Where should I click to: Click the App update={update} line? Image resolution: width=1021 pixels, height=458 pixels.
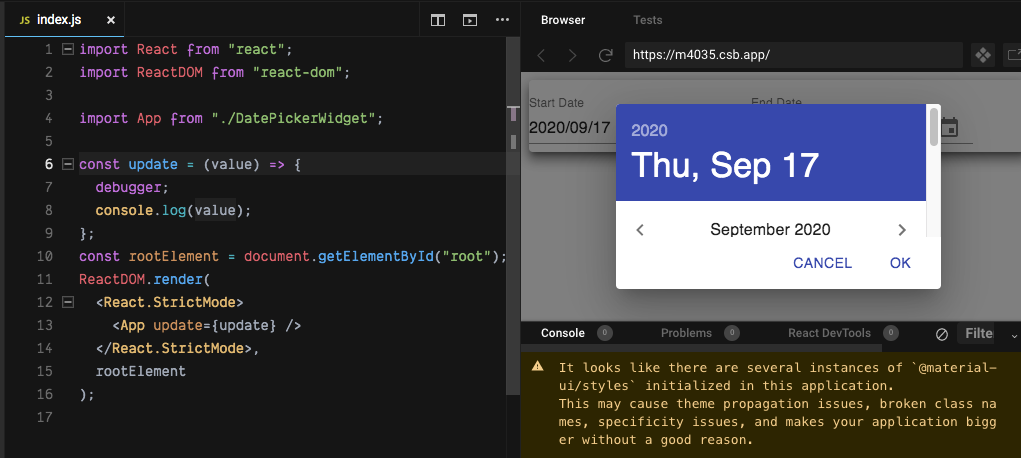[206, 325]
